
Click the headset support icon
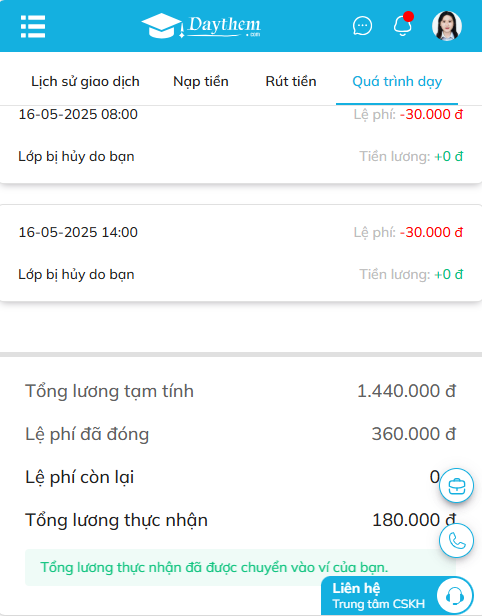(455, 596)
